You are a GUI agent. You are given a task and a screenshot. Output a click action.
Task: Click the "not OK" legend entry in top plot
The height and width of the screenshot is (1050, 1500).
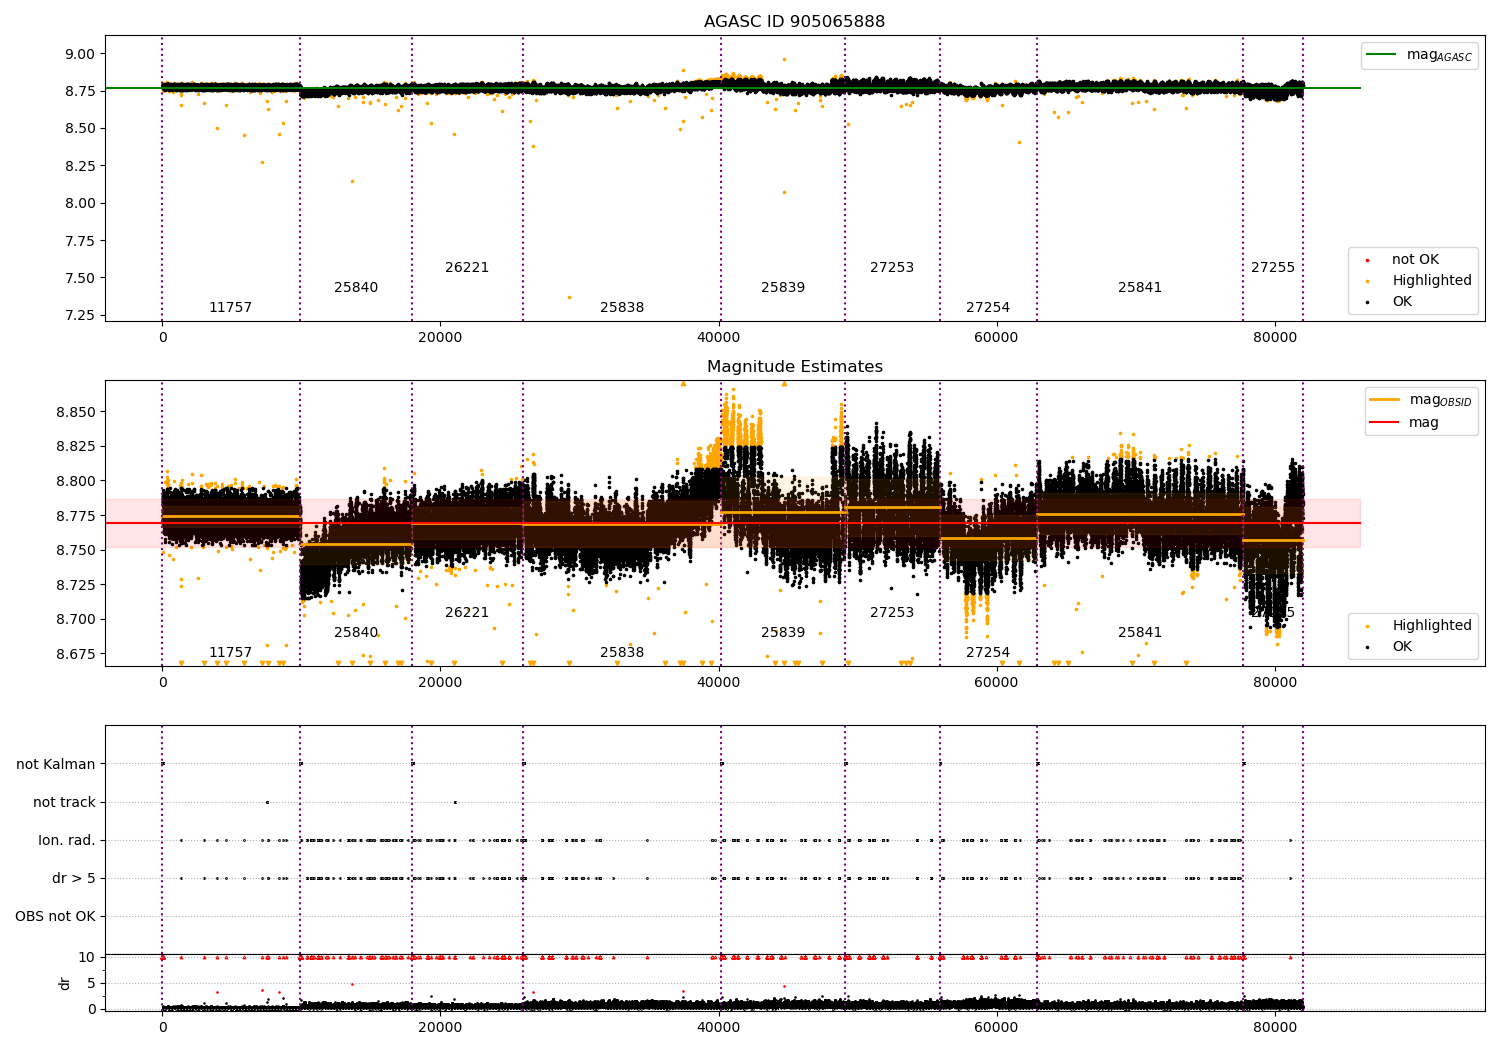(1415, 260)
